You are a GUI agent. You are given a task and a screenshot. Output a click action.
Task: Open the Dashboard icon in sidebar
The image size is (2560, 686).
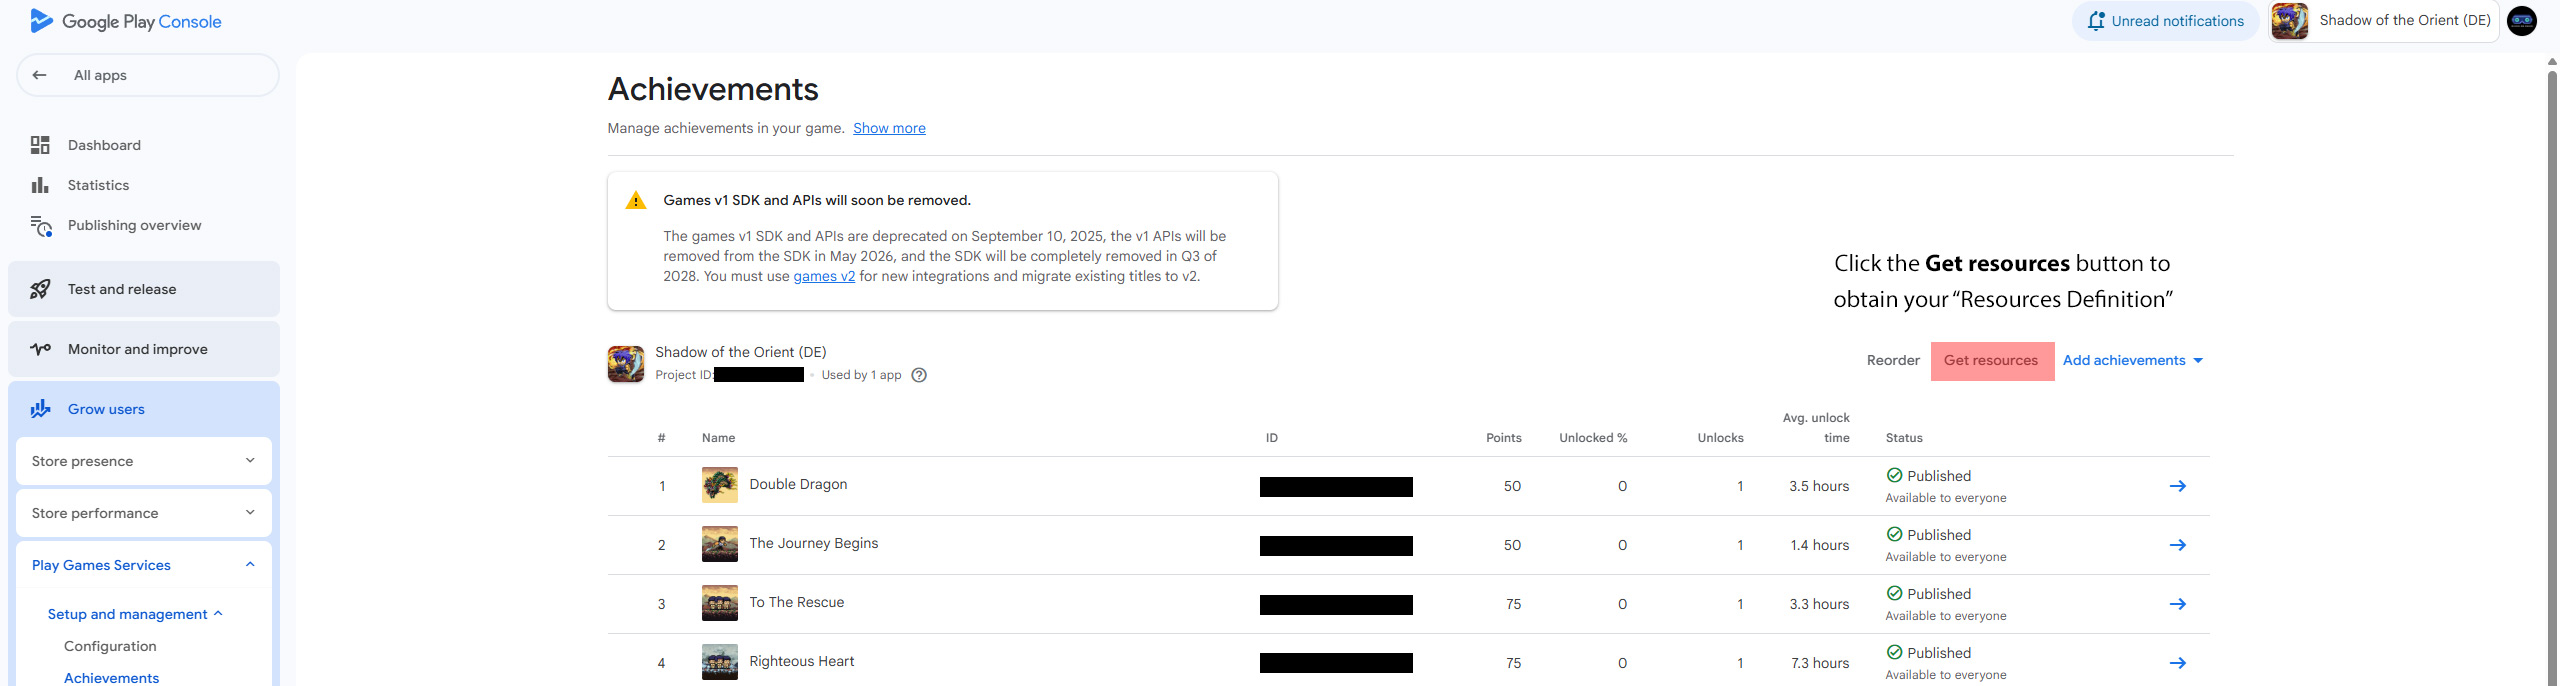click(x=40, y=145)
